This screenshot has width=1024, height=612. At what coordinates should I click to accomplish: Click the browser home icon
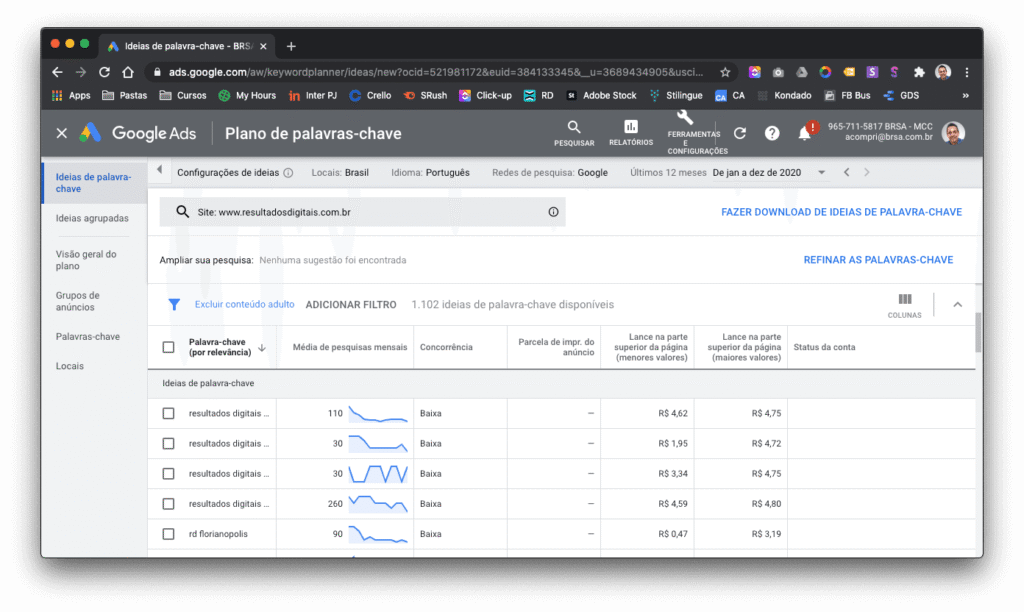128,72
